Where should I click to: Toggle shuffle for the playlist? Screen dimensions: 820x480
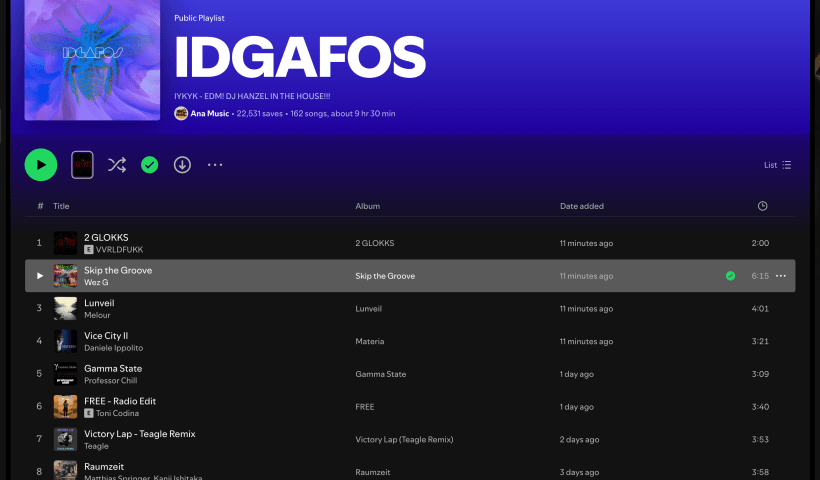117,165
